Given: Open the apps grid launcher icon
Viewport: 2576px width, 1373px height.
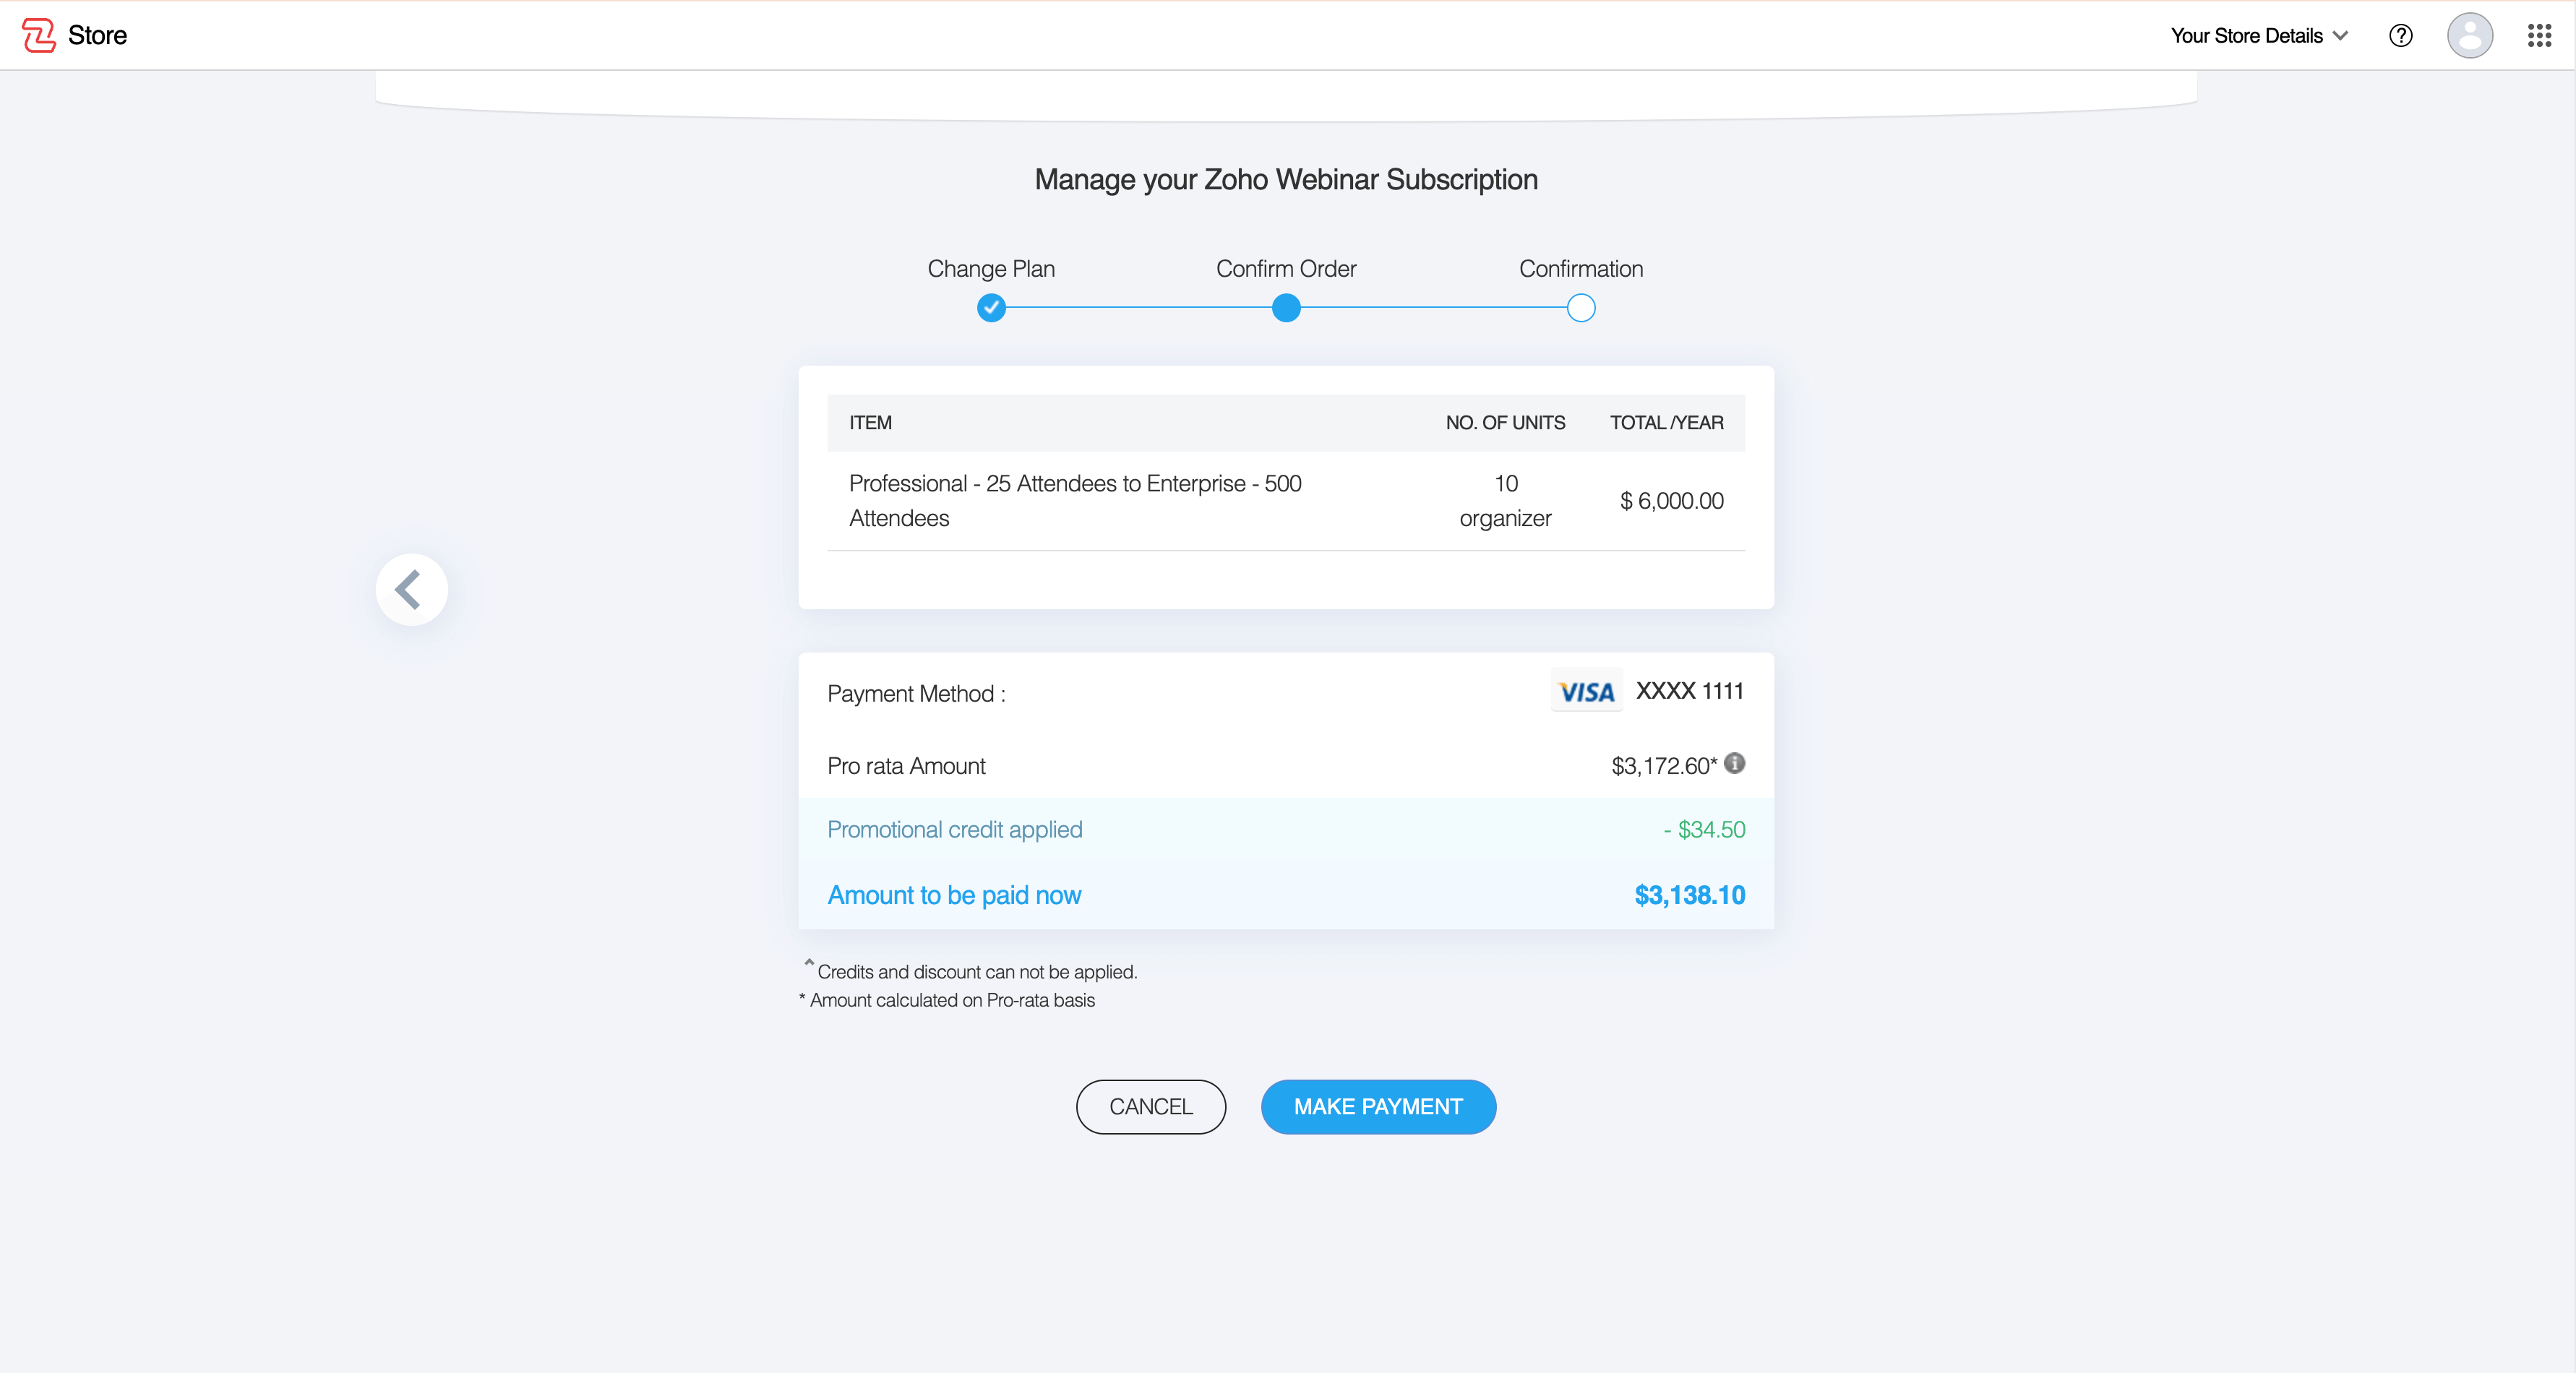Looking at the screenshot, I should [2539, 36].
